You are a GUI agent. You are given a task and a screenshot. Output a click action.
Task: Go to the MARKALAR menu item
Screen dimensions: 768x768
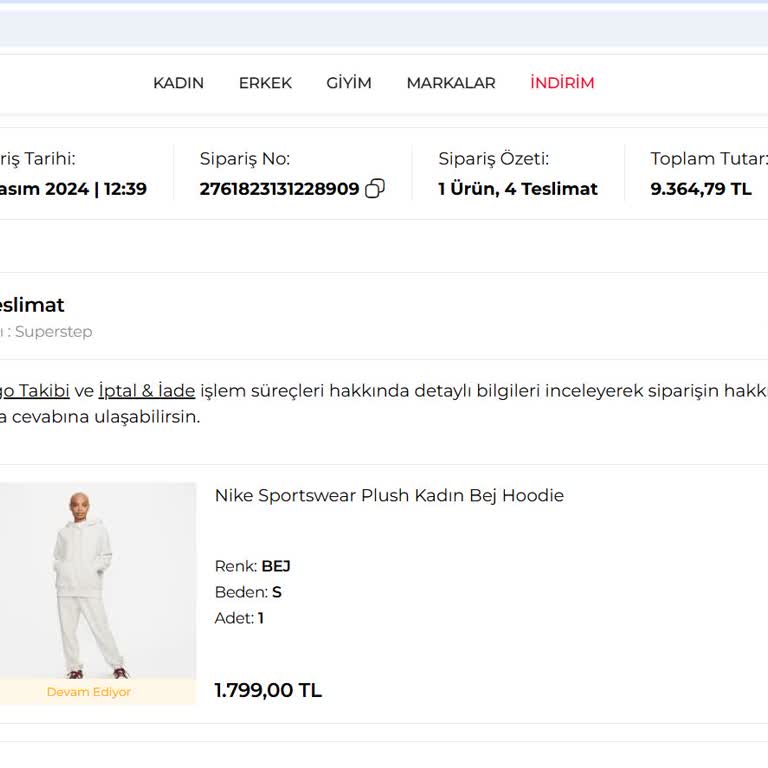[450, 83]
